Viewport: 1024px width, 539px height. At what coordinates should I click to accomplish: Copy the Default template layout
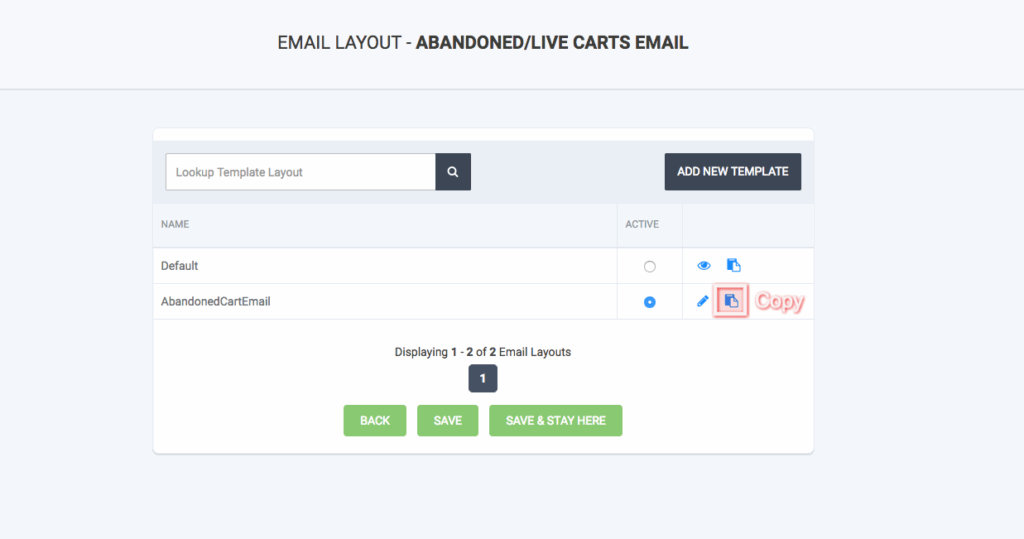(x=733, y=266)
